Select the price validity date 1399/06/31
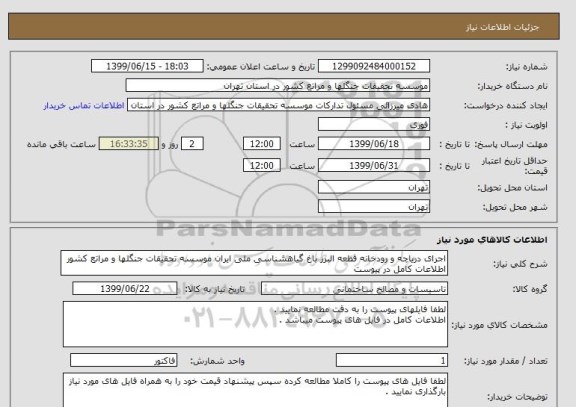The height and width of the screenshot is (407, 576). click(374, 165)
